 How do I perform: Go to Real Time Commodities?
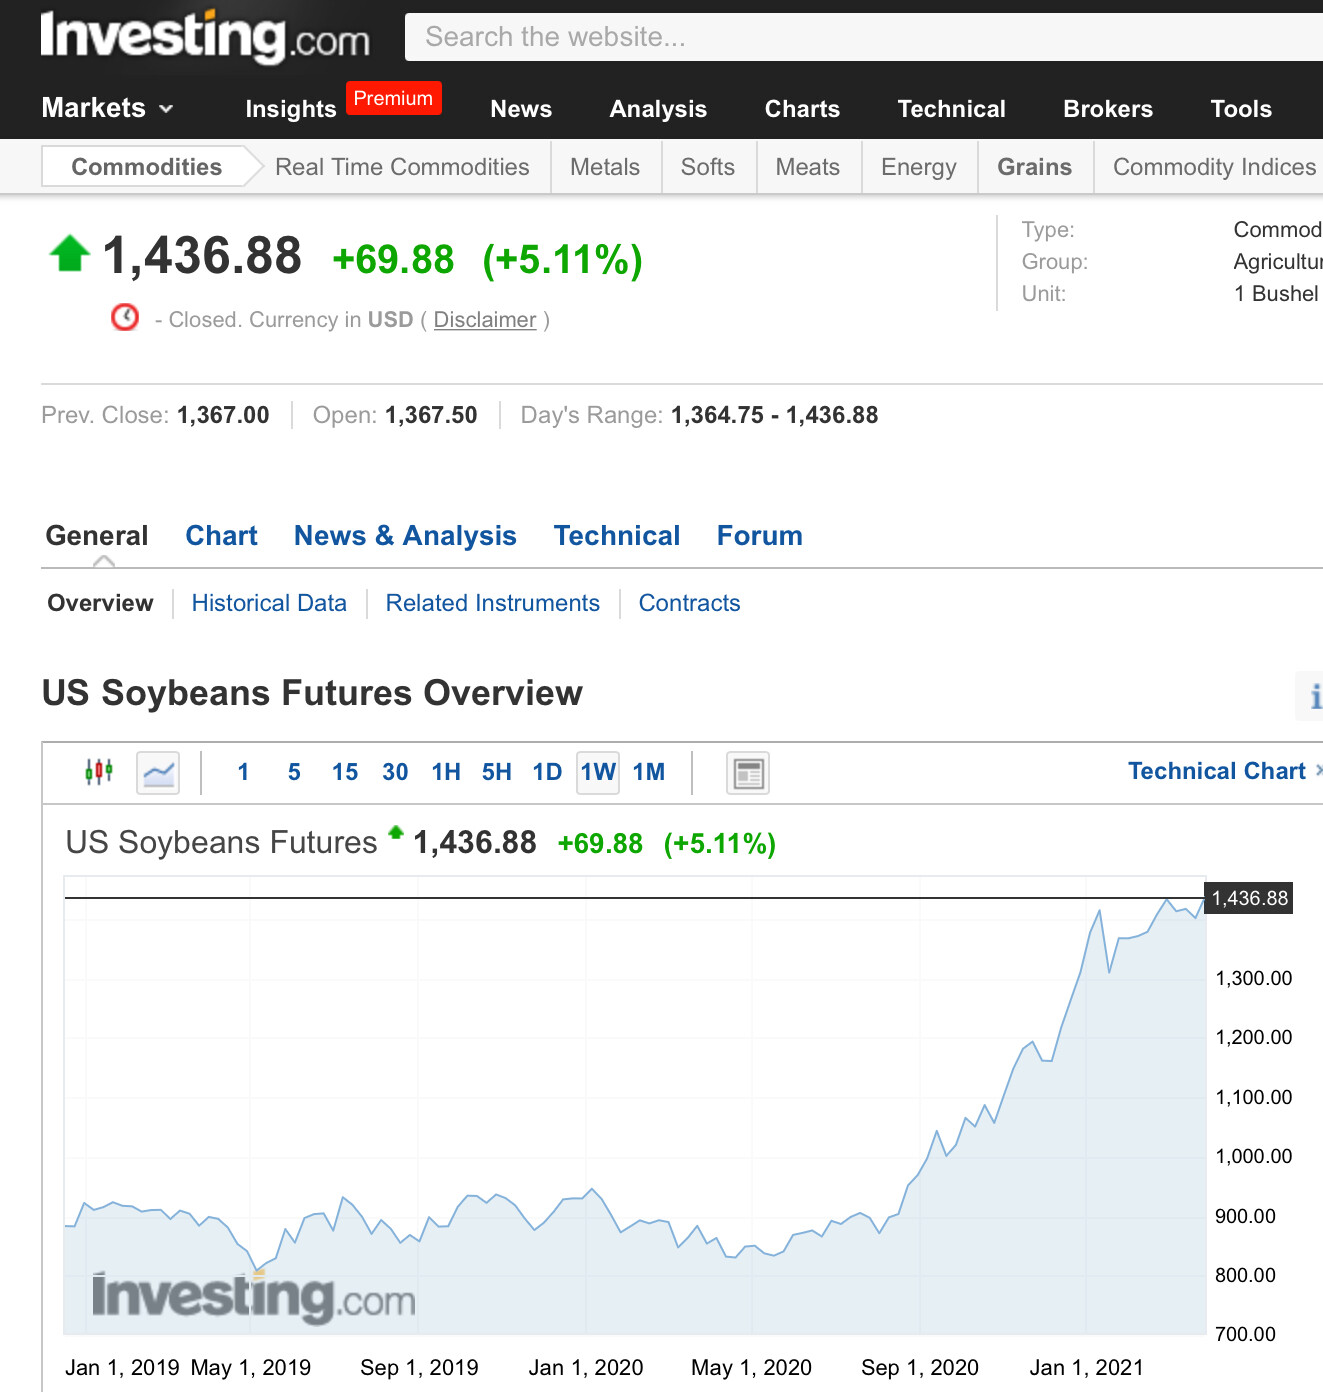[x=402, y=167]
